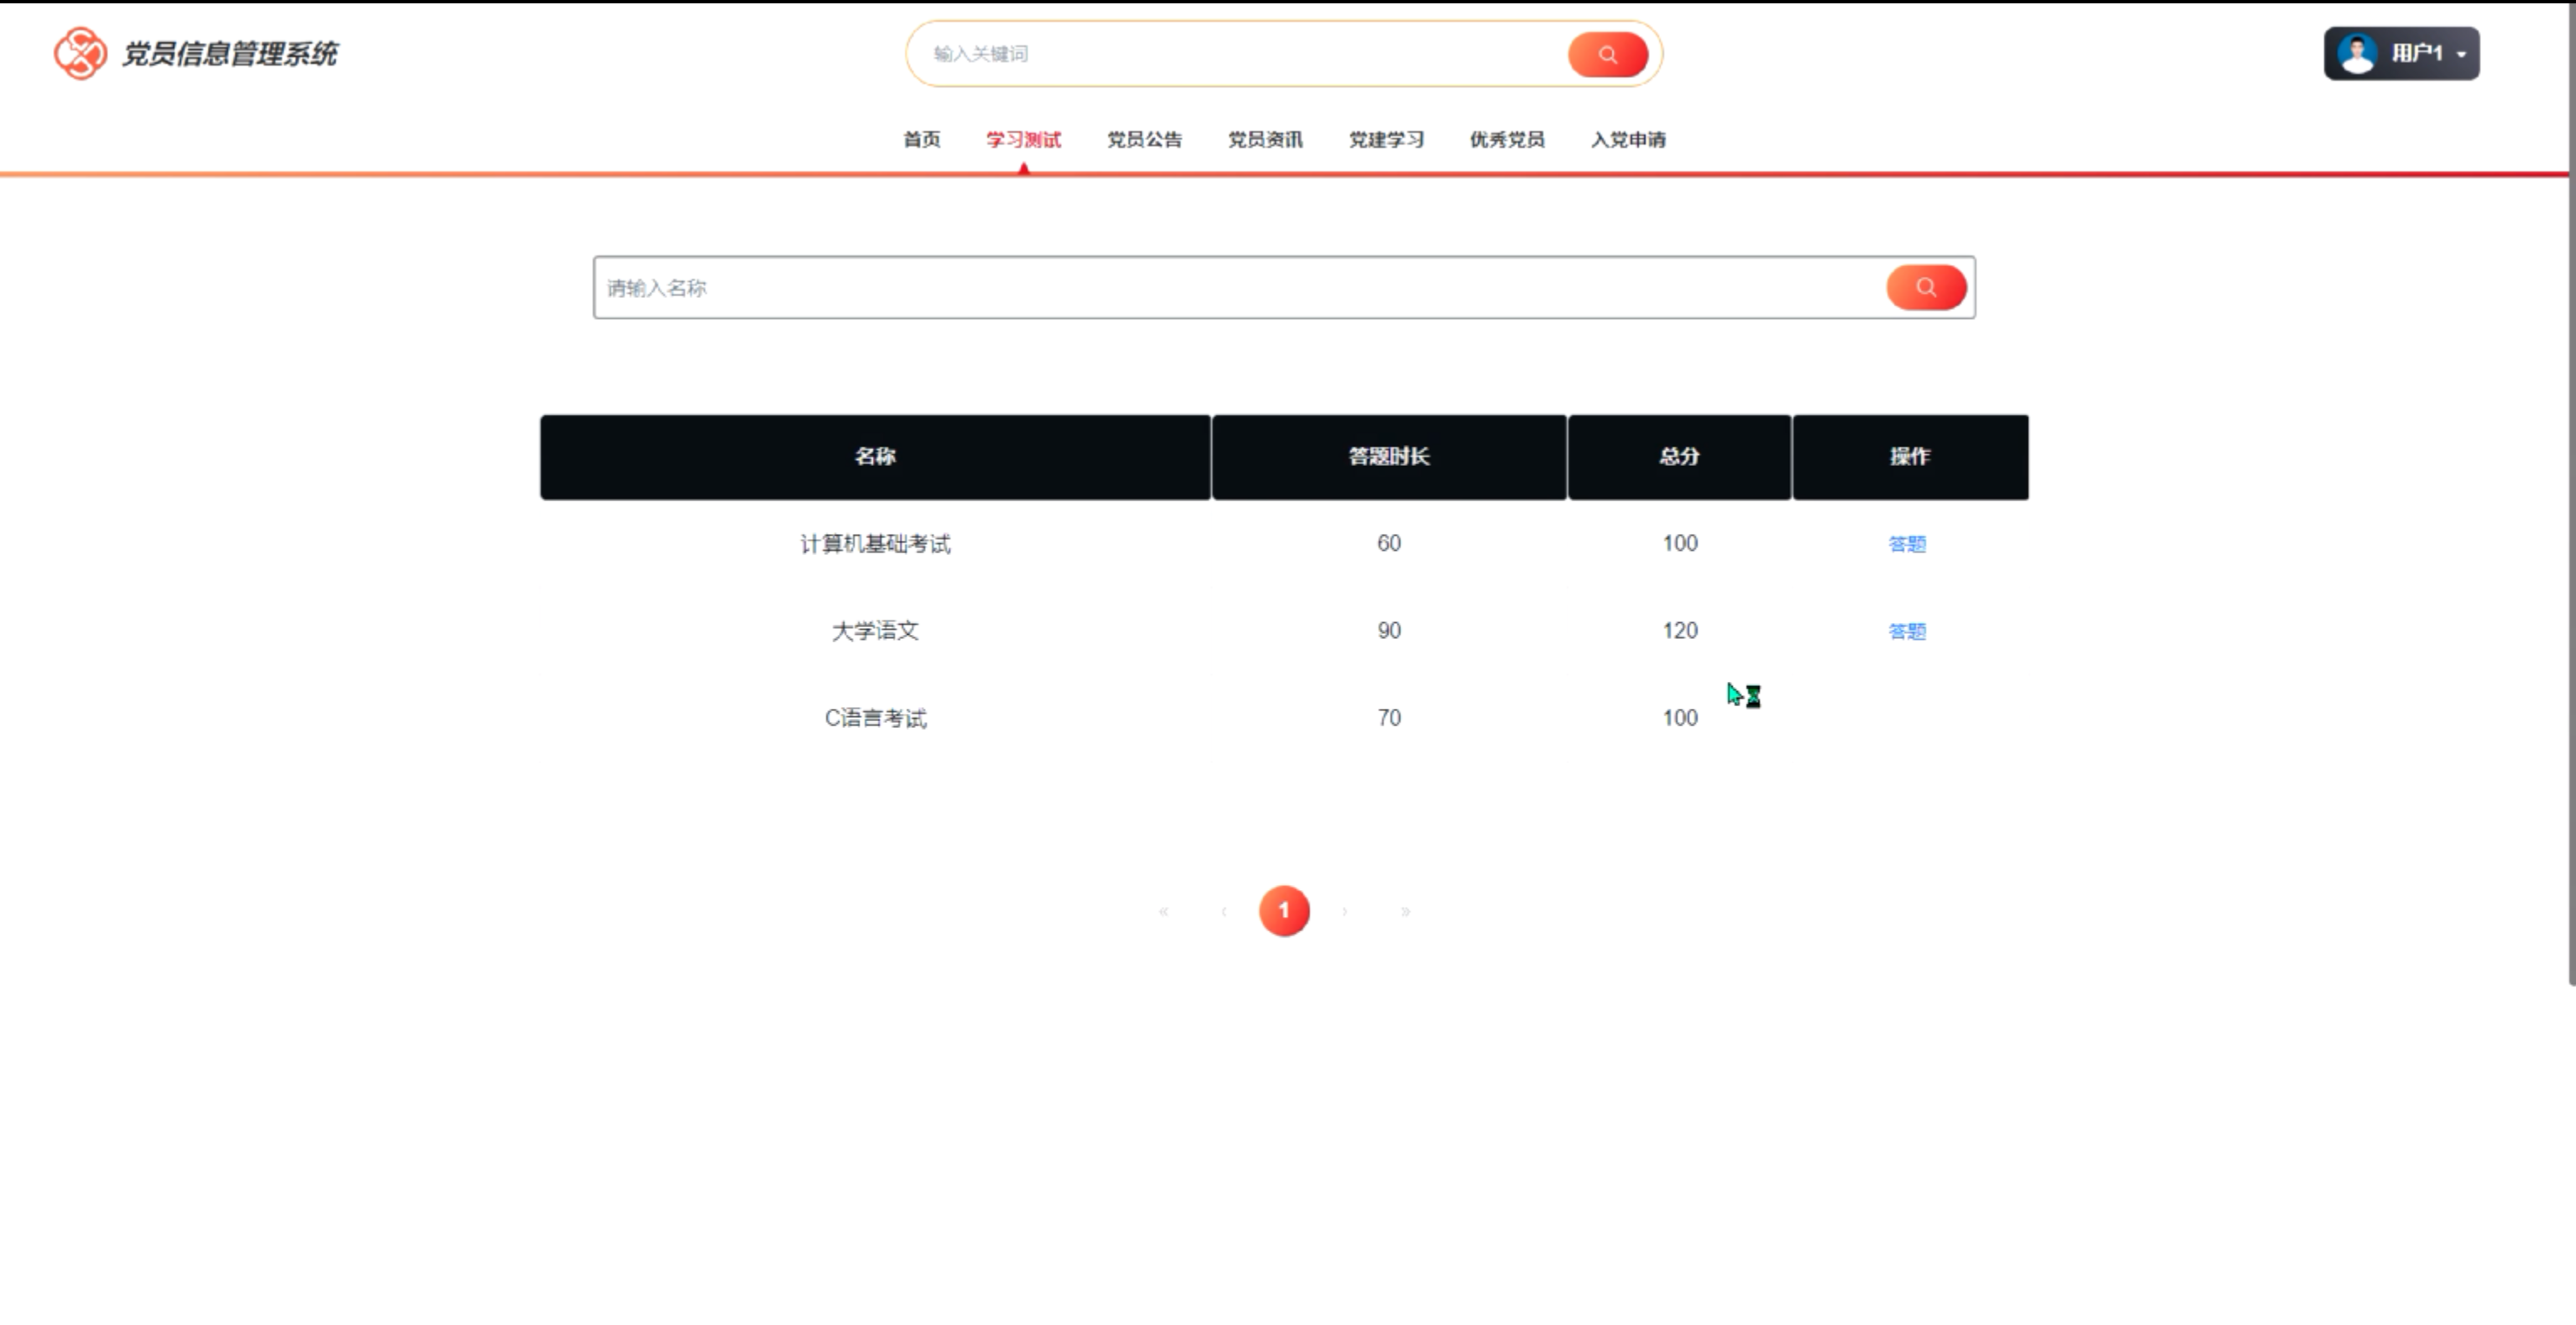Click the party system logo icon
This screenshot has width=2576, height=1325.
pos(80,53)
